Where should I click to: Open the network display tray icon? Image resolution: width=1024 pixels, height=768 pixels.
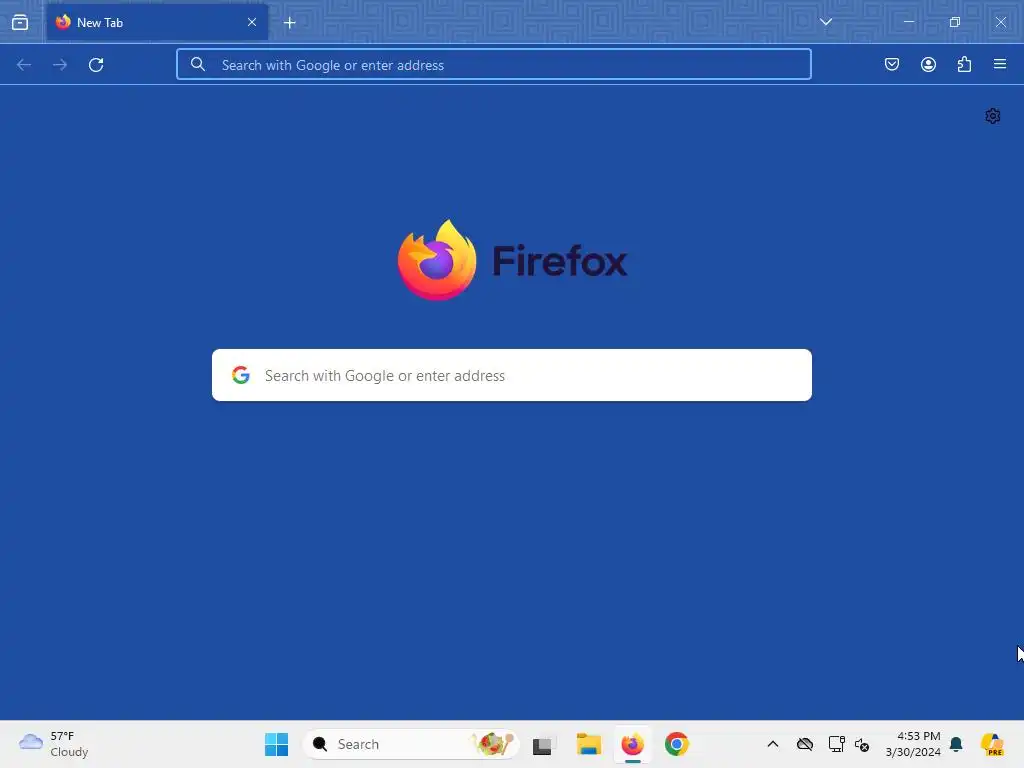836,744
